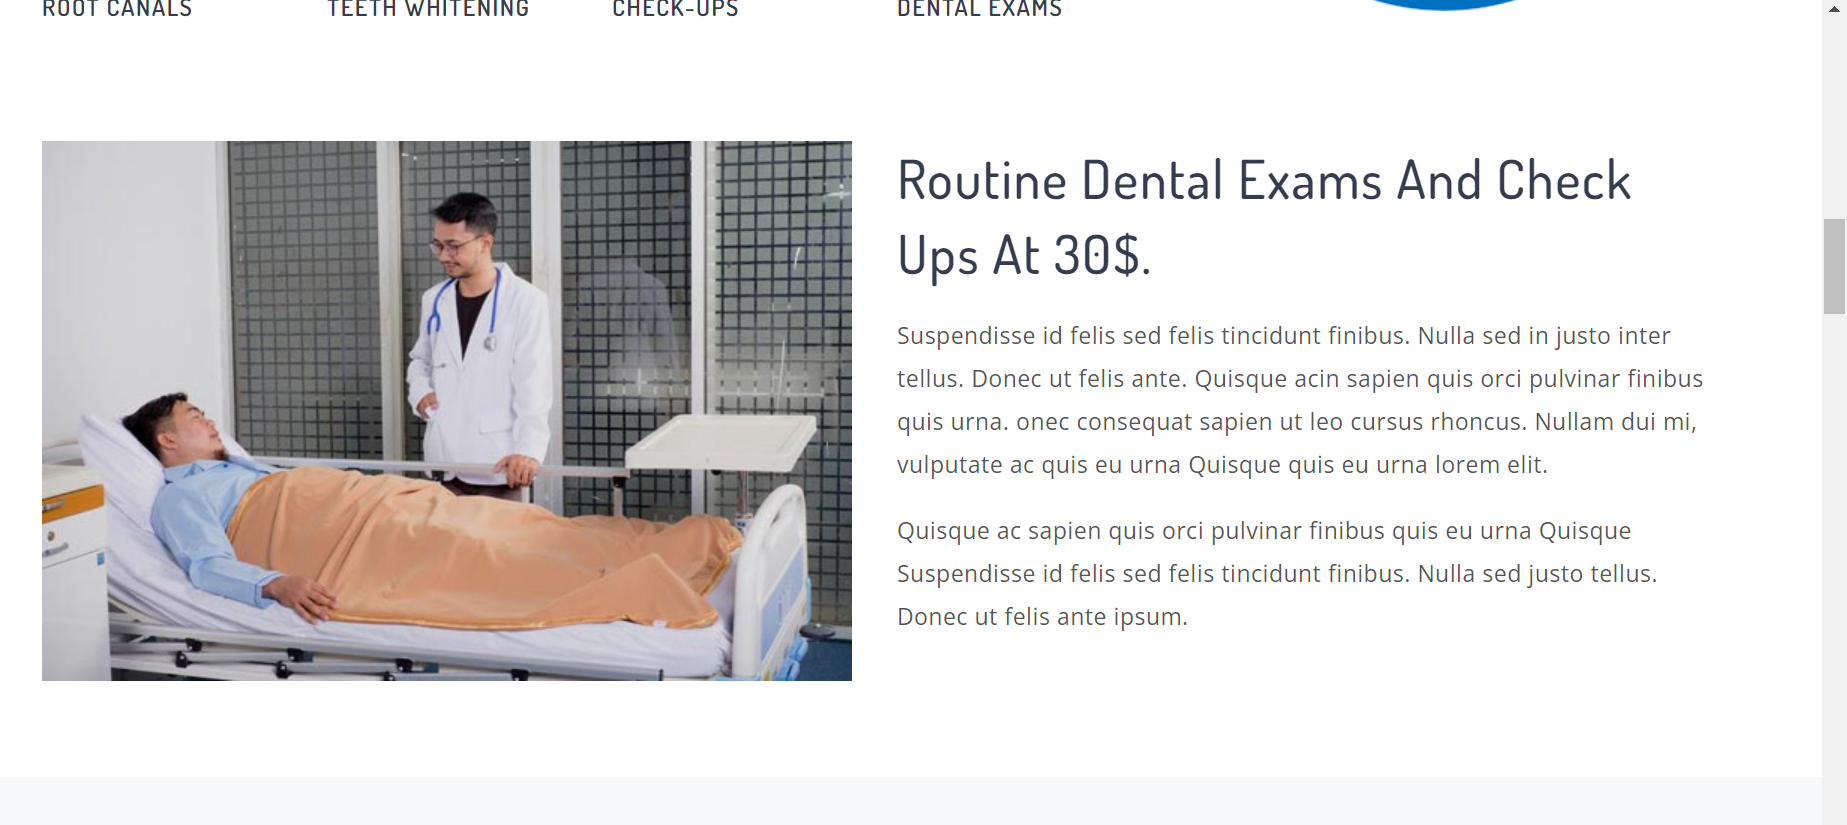The width and height of the screenshot is (1847, 825).
Task: Click the vertical scrollbar thumb
Action: [1834, 266]
